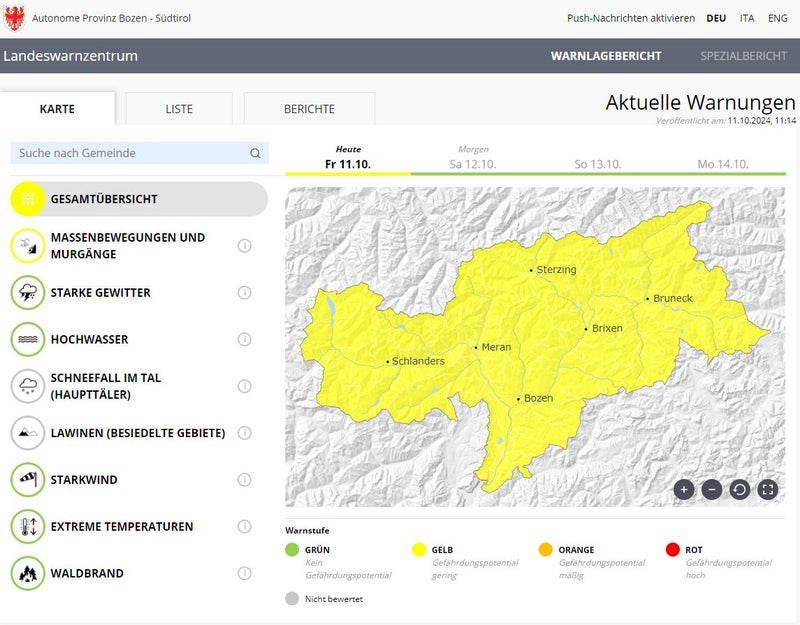Viewport: 800px width, 625px height.
Task: Select the Waldbrand forest fire icon
Action: coord(28,574)
